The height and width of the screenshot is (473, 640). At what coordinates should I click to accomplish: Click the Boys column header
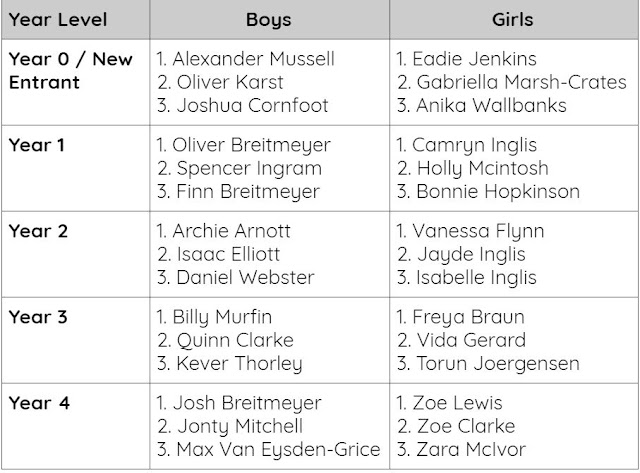267,20
